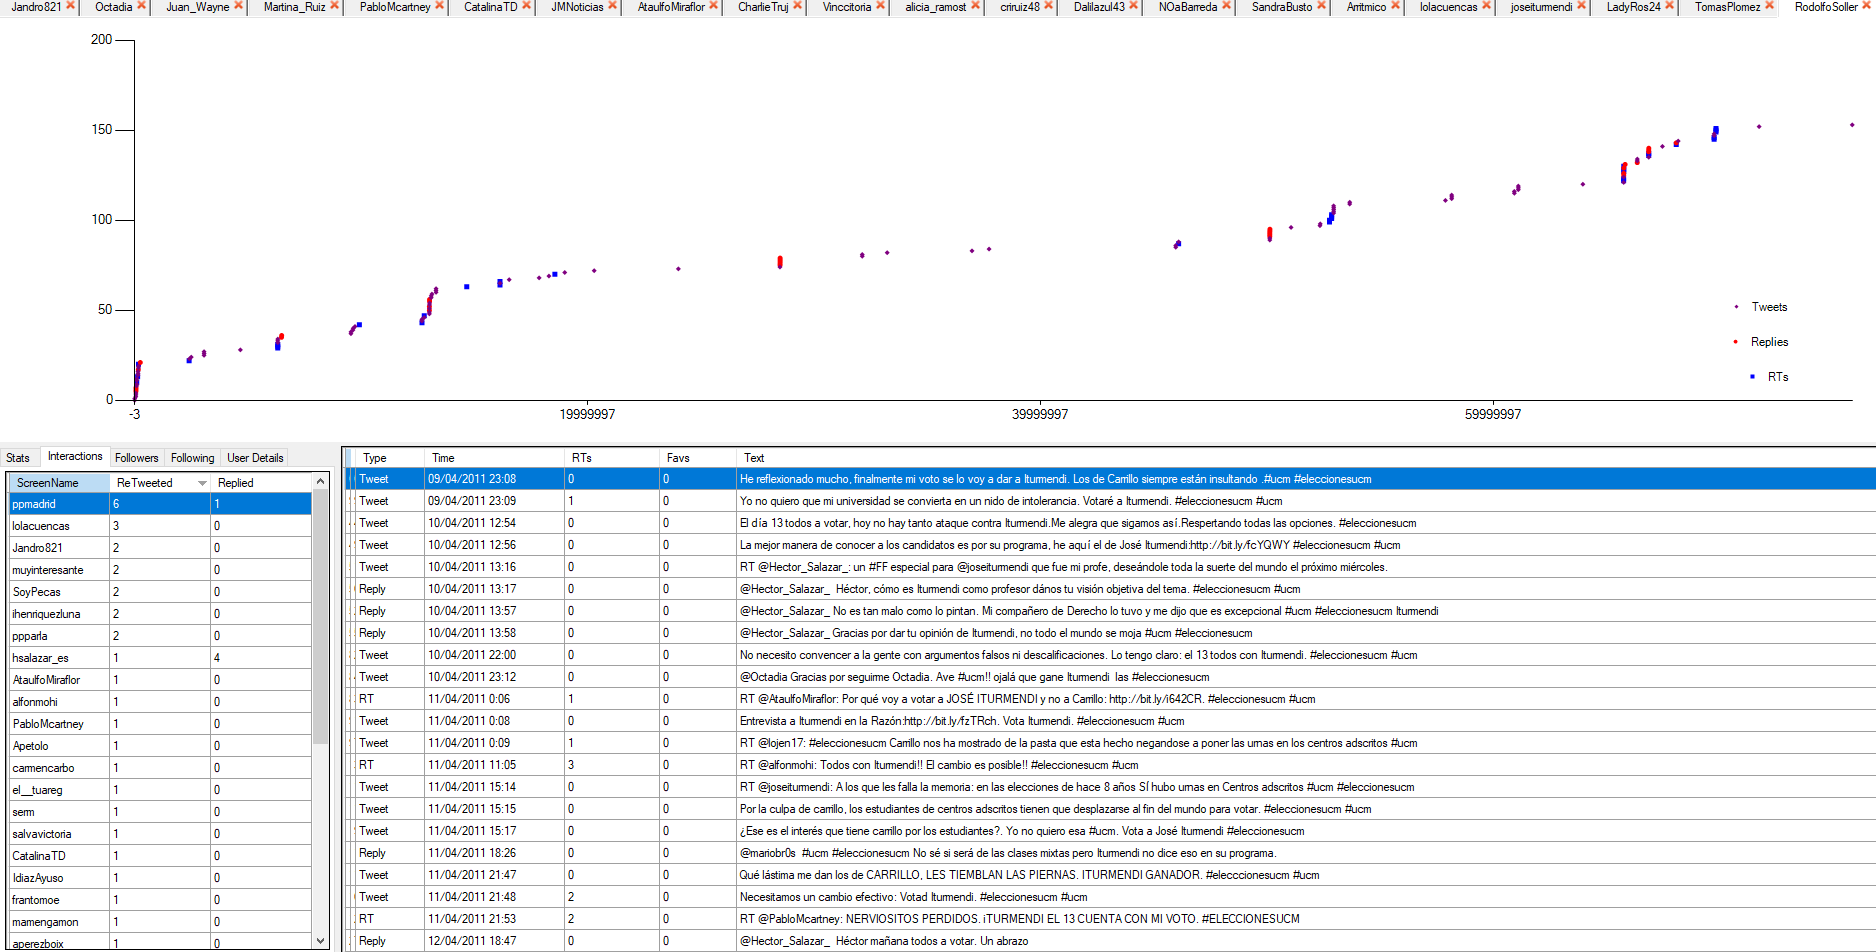Close the Jandro821 tab with its X
Image resolution: width=1876 pixels, height=952 pixels.
pos(71,6)
